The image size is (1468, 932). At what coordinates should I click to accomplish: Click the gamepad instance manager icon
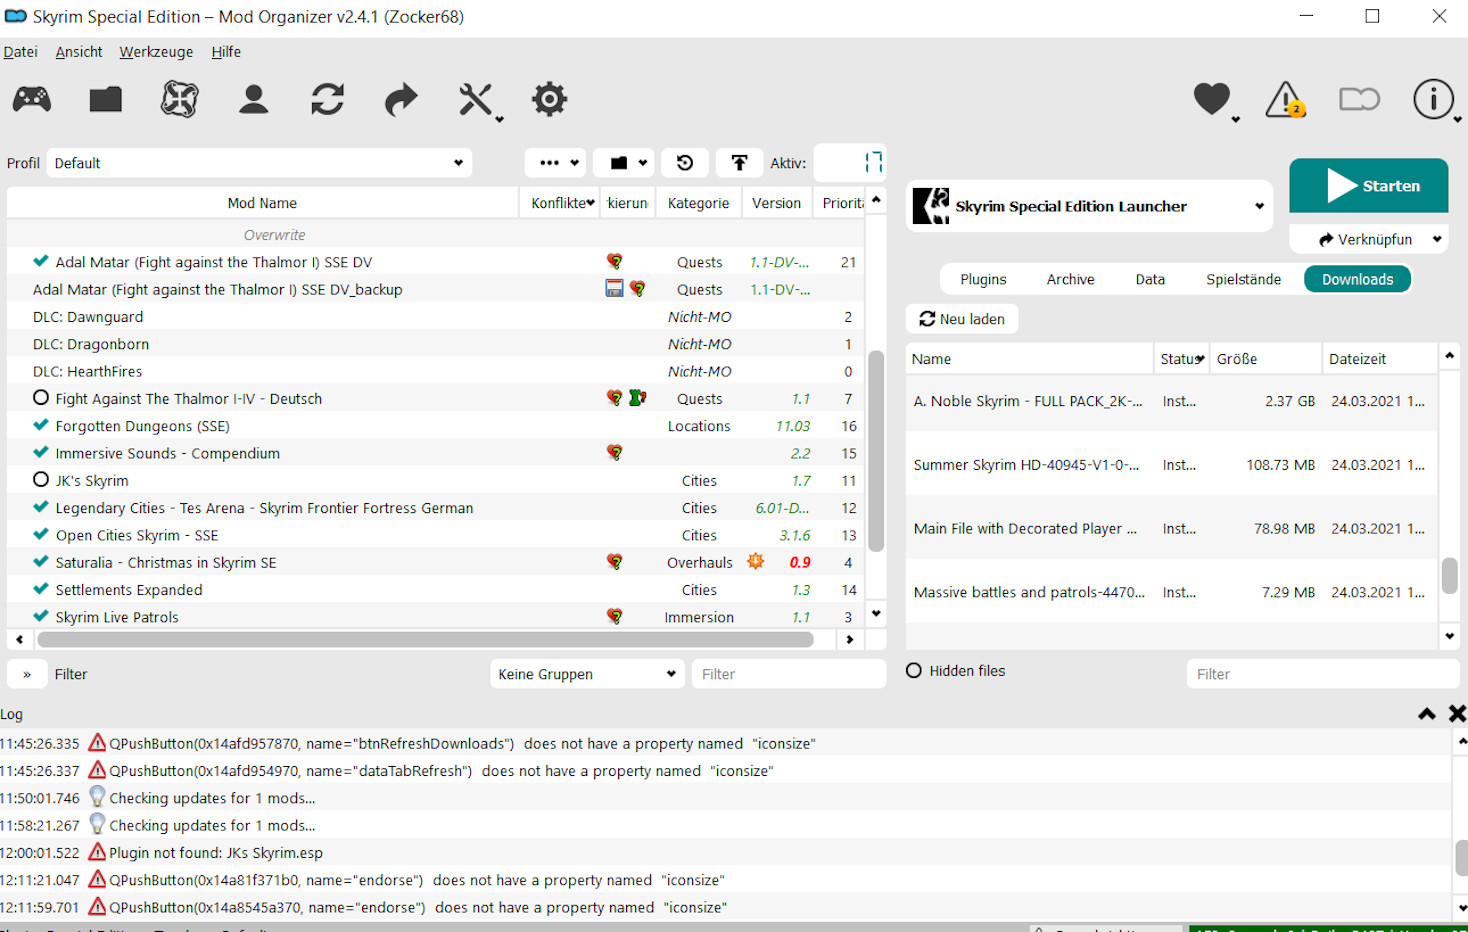32,99
